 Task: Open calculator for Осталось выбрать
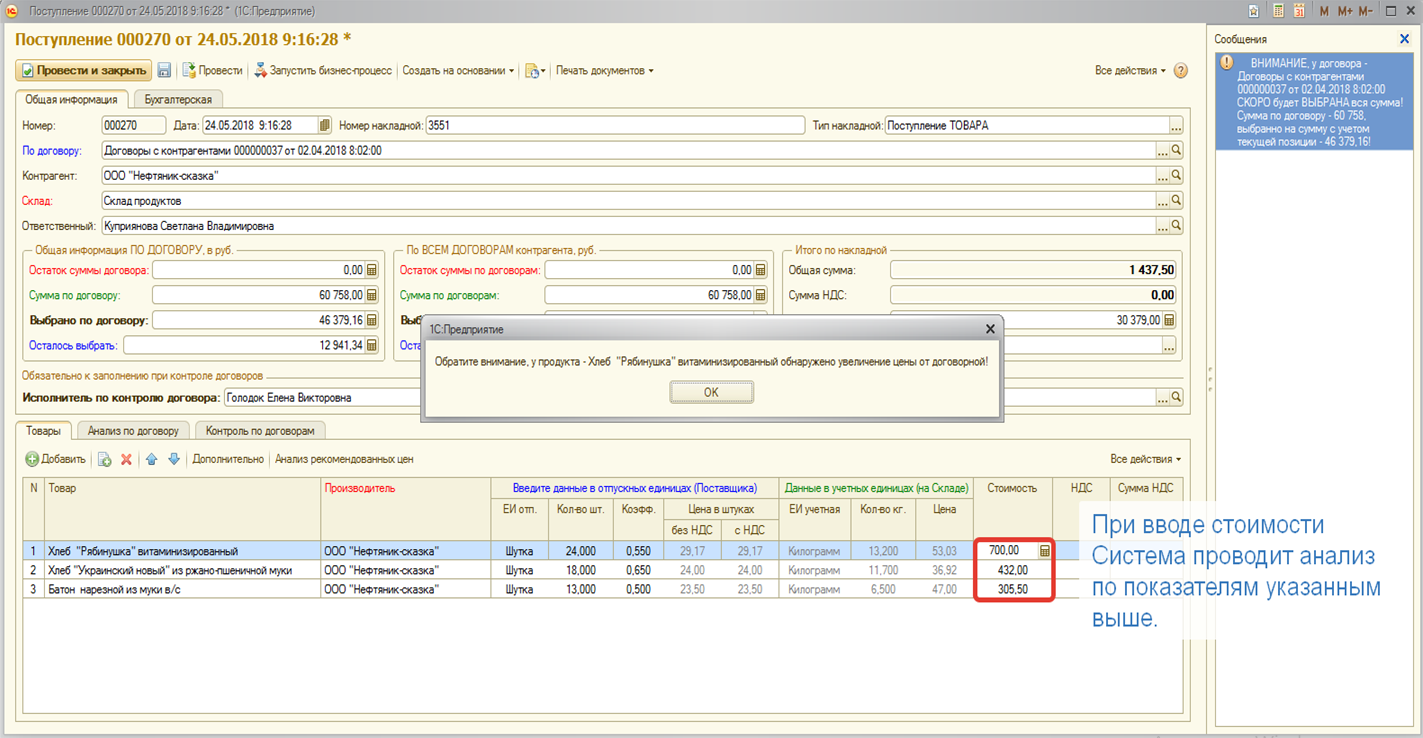[x=371, y=345]
